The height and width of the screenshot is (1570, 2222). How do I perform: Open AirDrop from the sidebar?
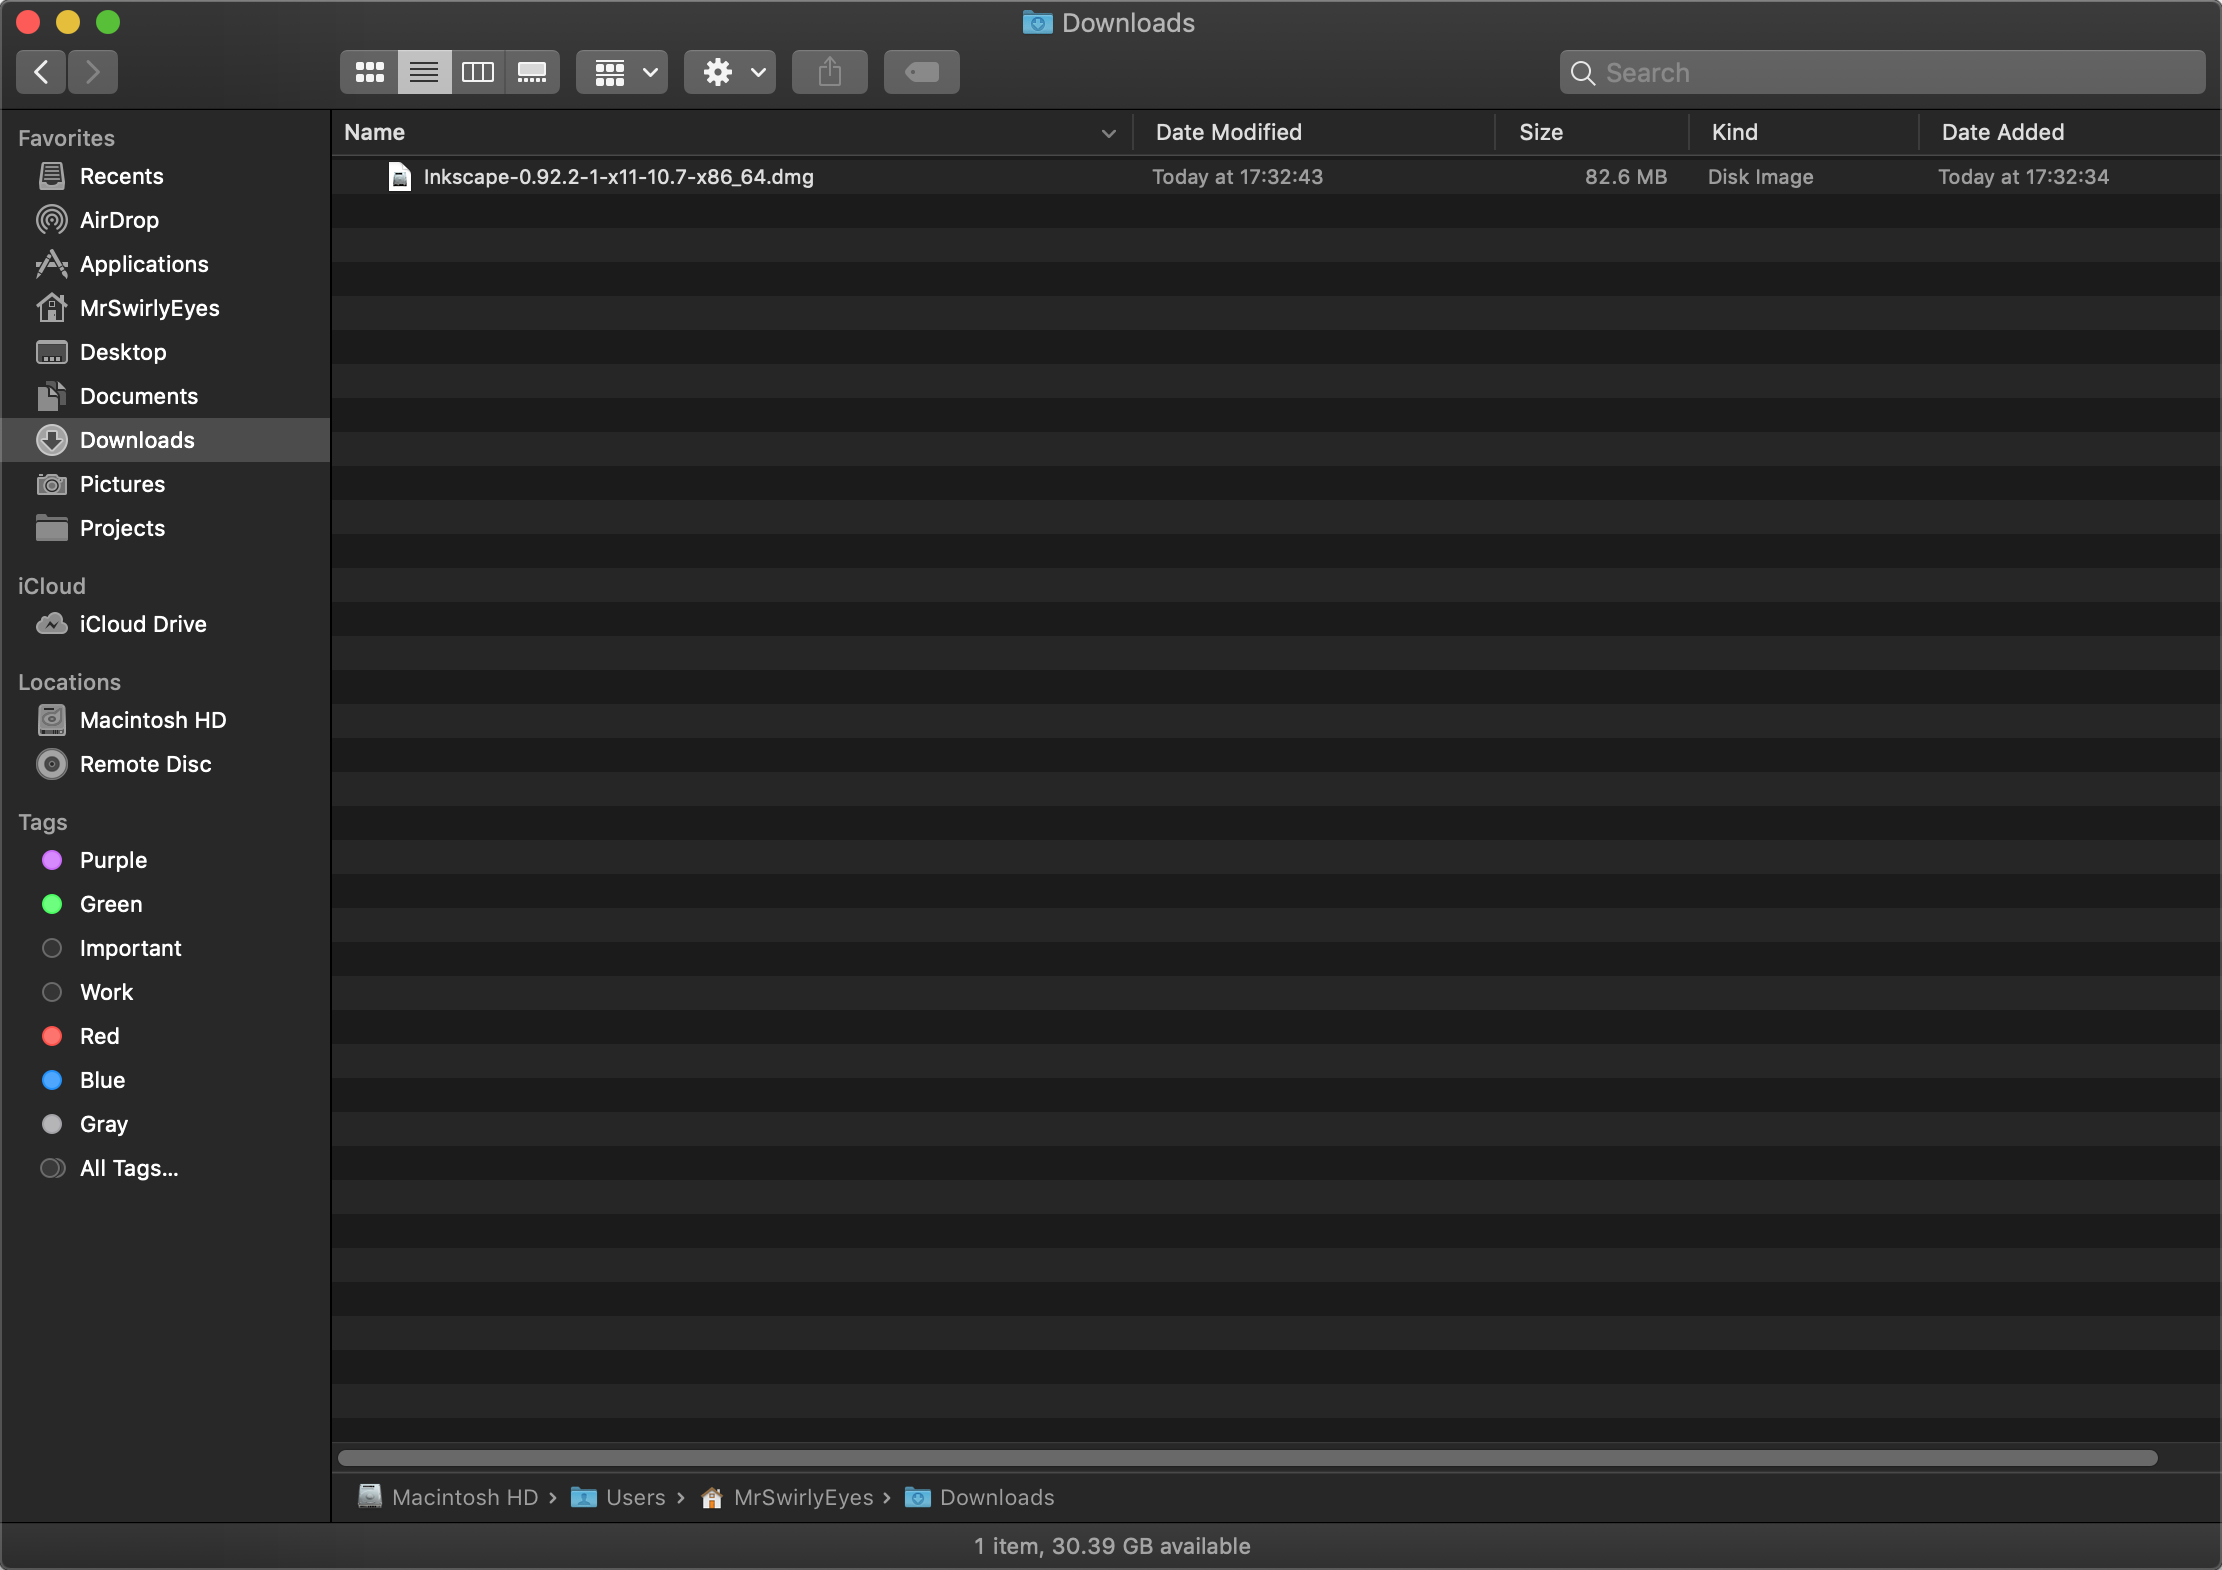click(119, 220)
